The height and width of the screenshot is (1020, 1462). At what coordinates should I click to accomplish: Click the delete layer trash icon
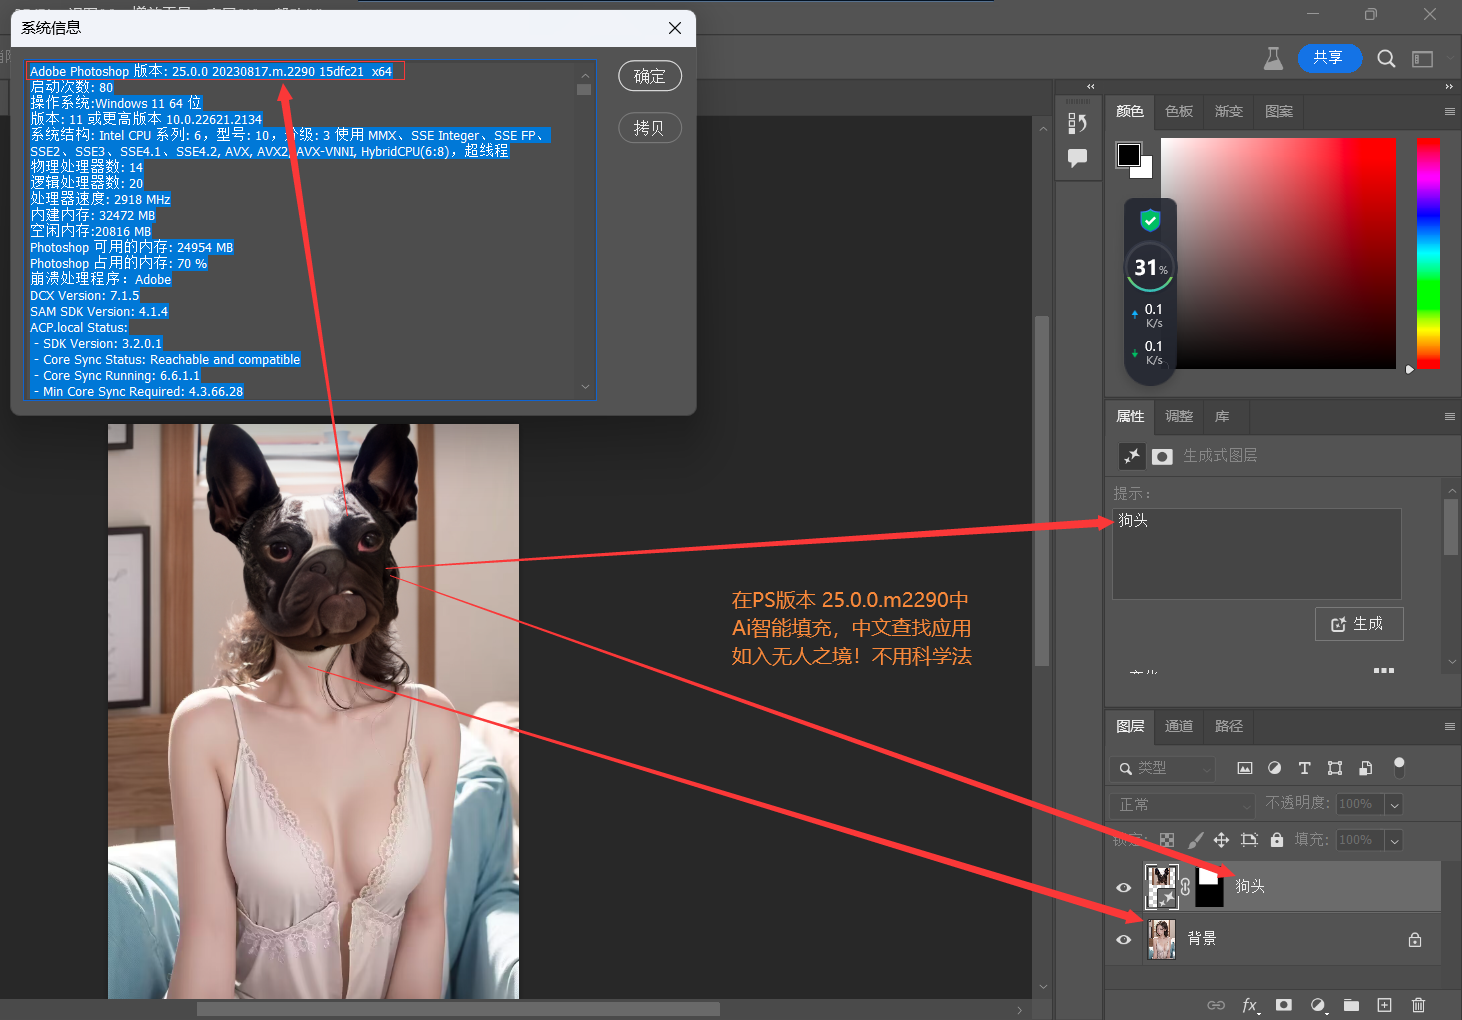[x=1418, y=1005]
